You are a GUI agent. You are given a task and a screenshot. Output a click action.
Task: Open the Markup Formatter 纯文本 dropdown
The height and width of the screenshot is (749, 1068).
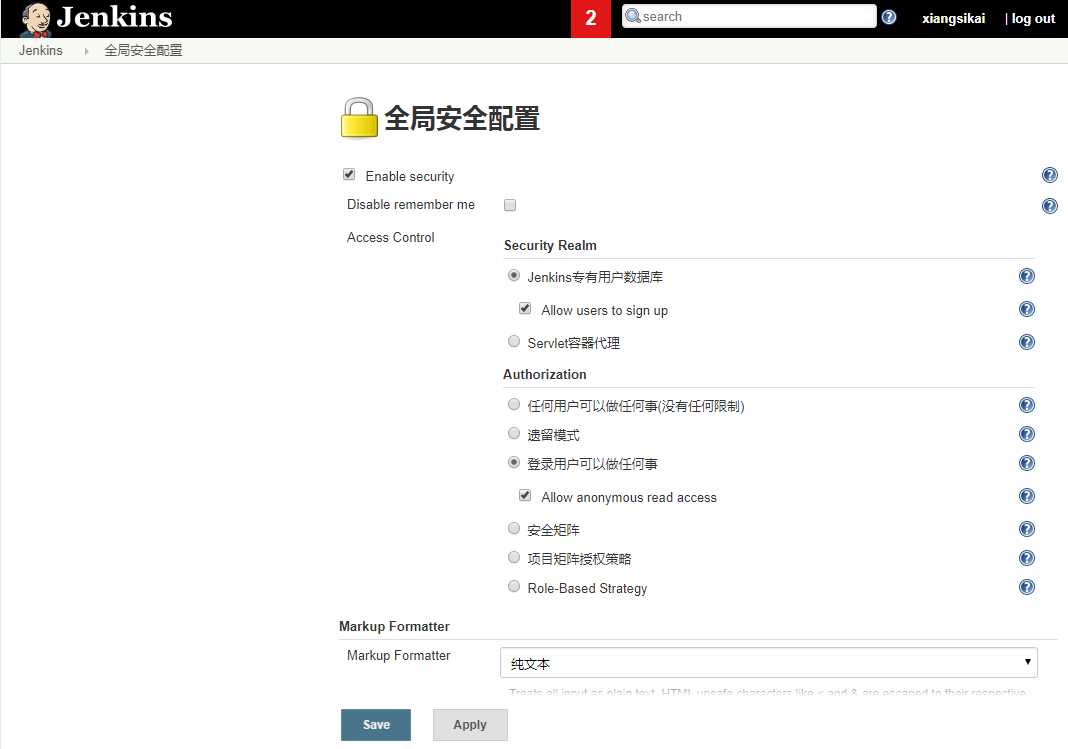(x=768, y=663)
